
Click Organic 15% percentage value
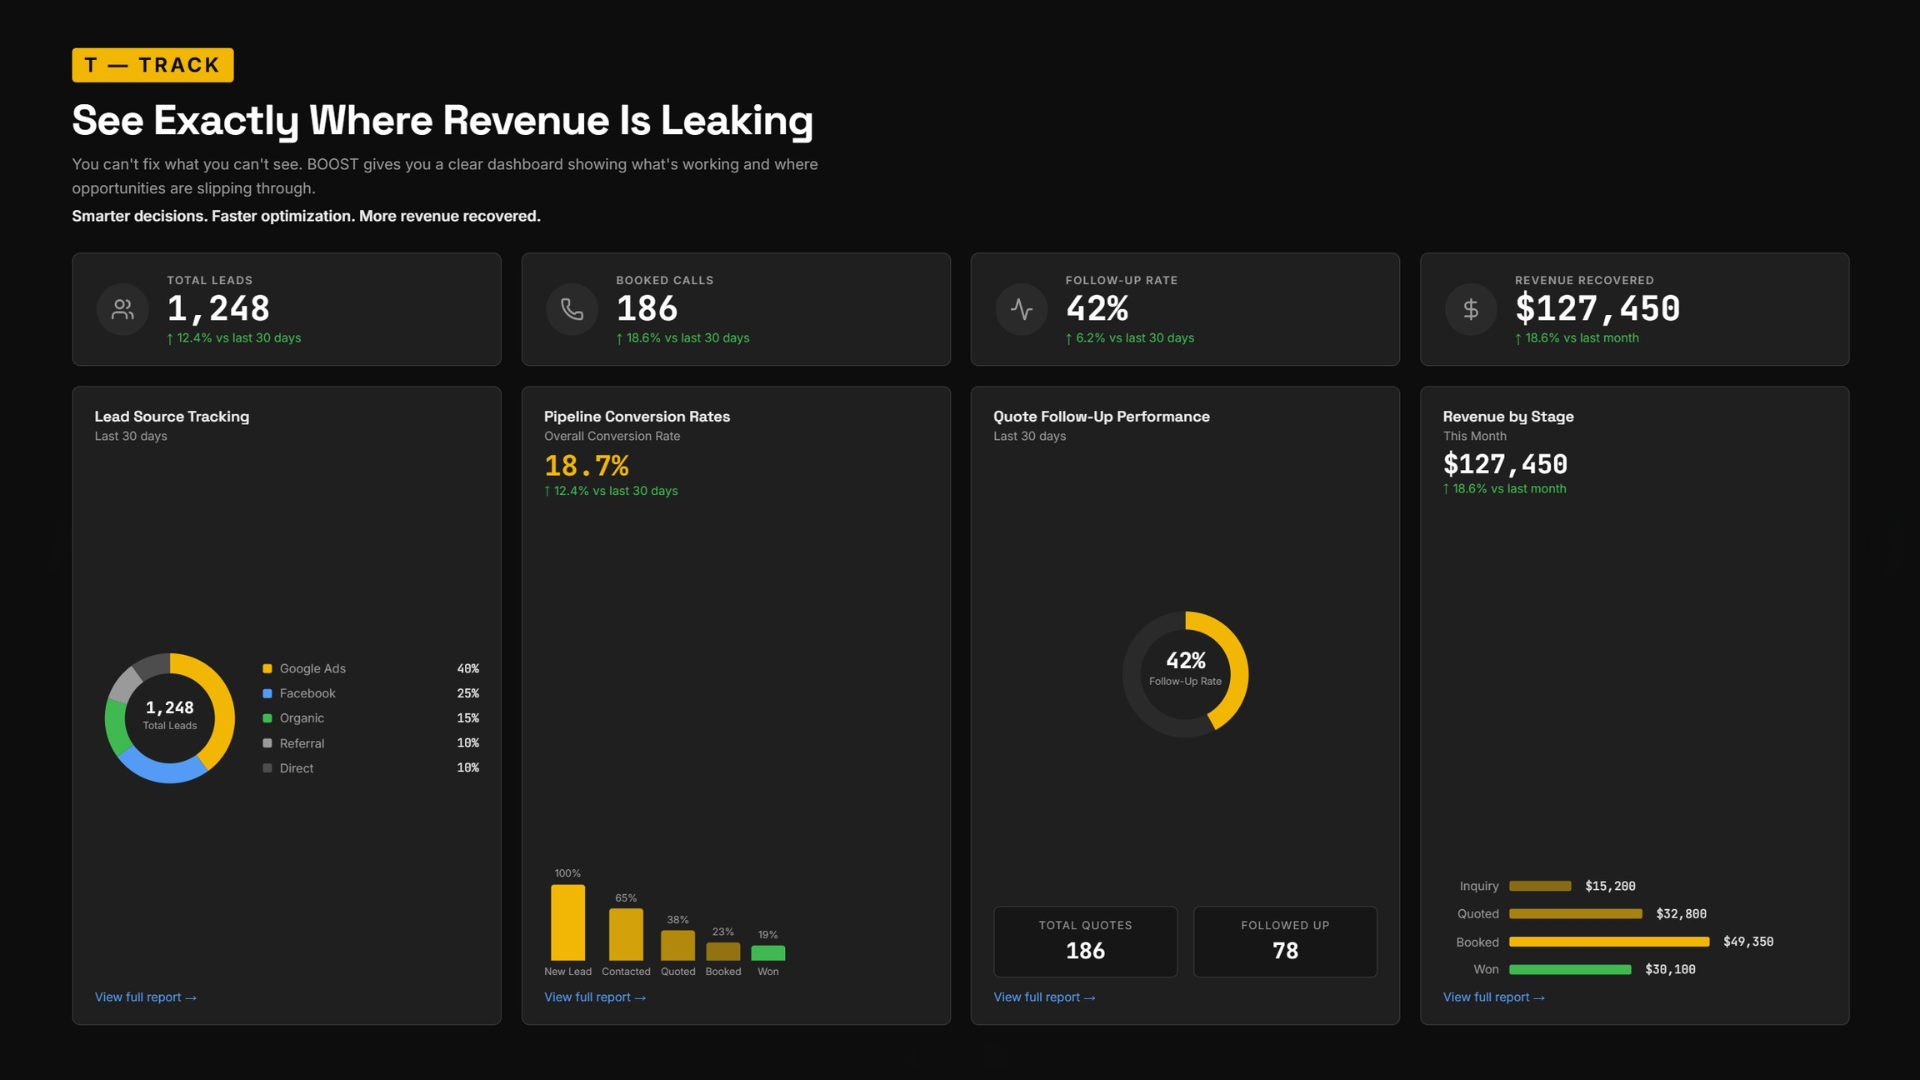pyautogui.click(x=468, y=718)
